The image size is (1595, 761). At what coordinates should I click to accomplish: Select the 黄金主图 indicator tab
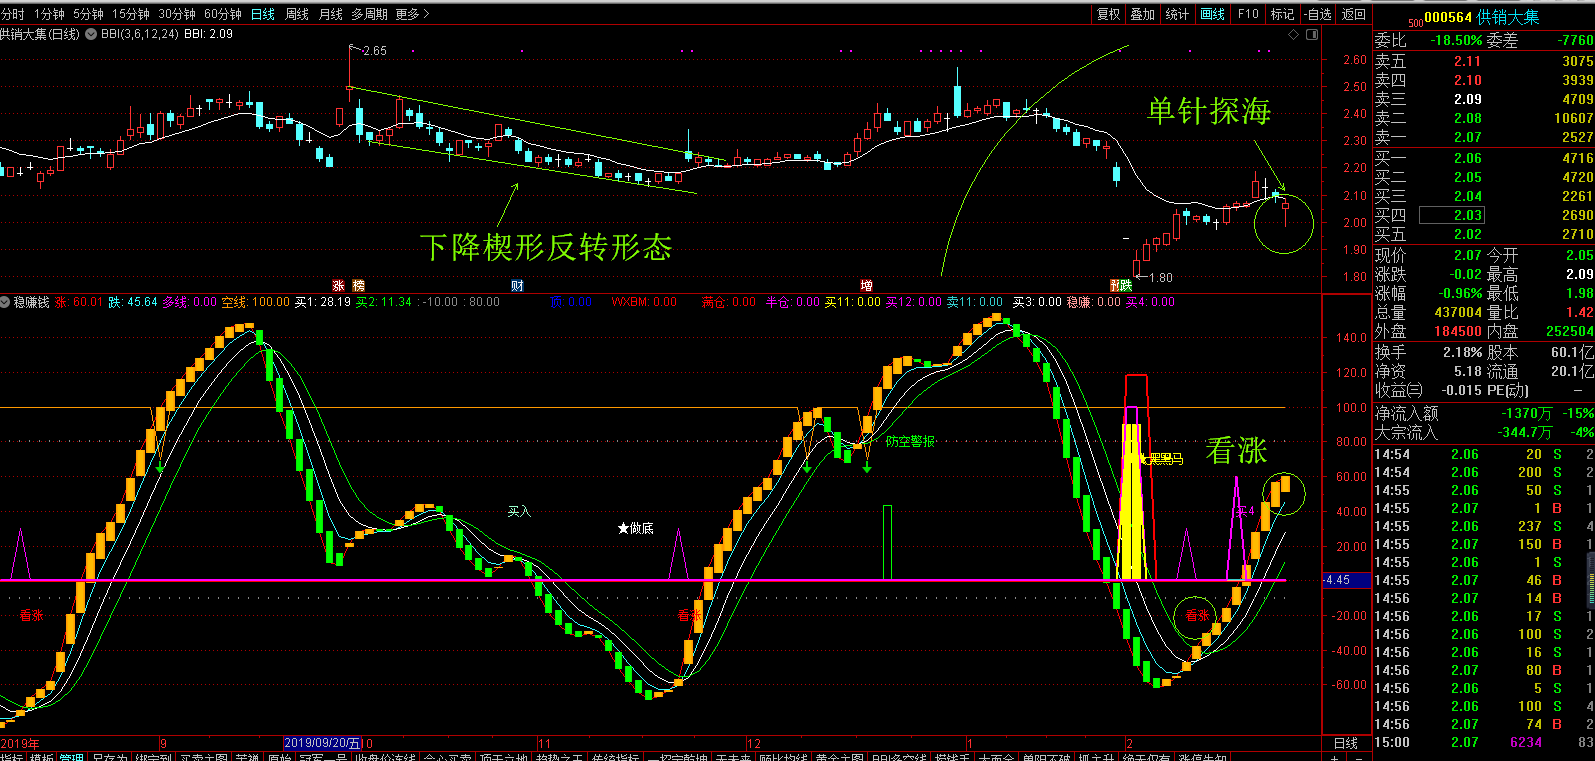(x=839, y=757)
